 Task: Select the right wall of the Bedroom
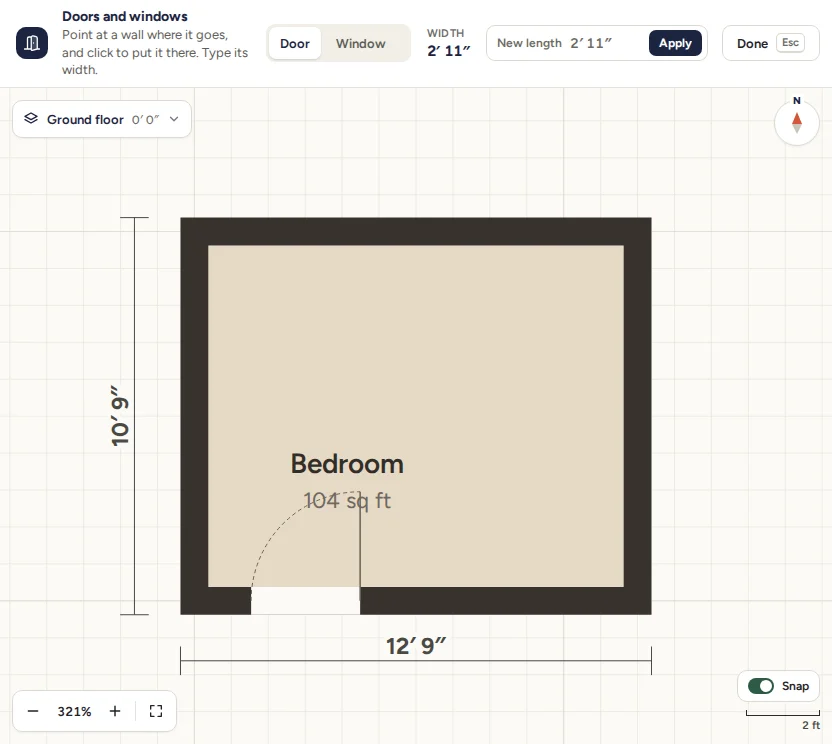[638, 416]
